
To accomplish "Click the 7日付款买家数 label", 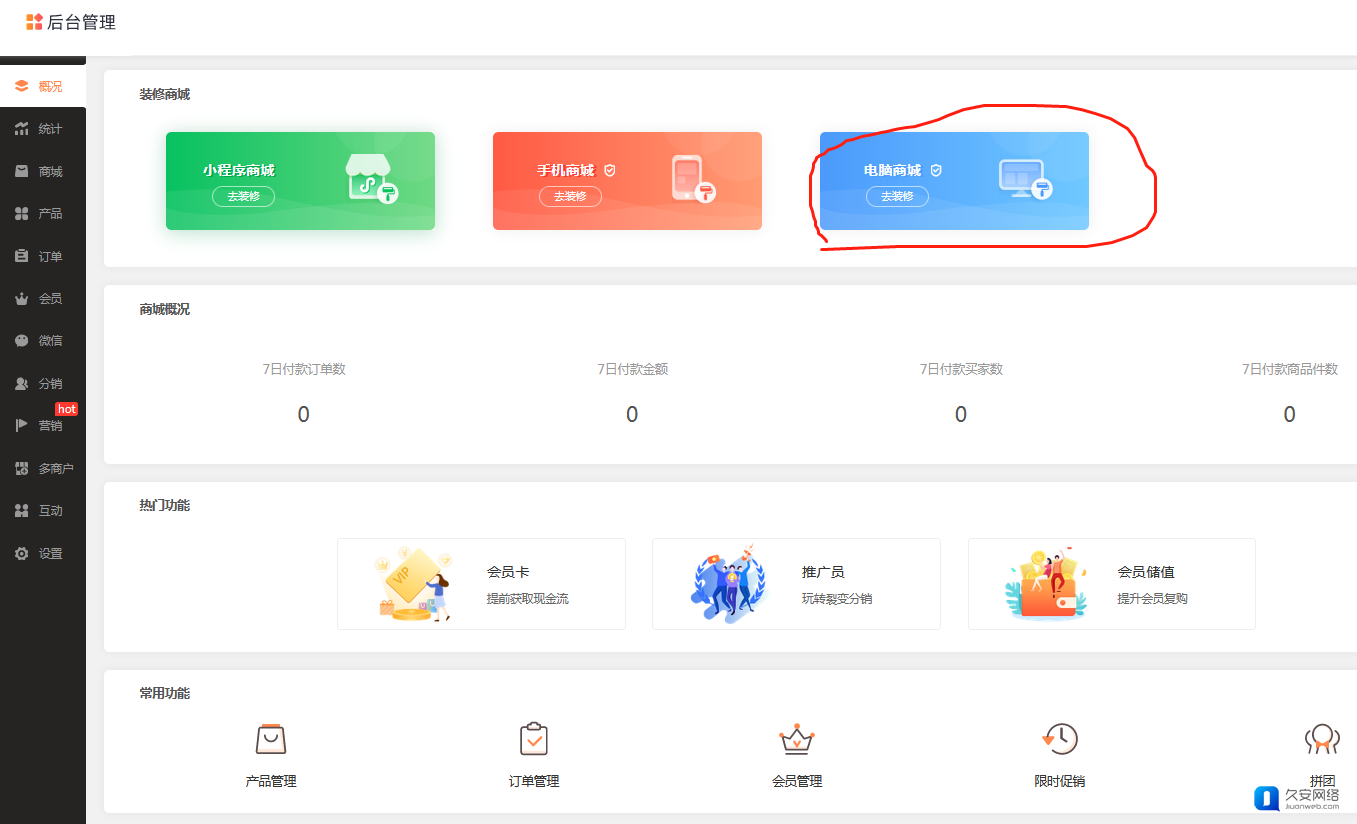I will coord(961,369).
